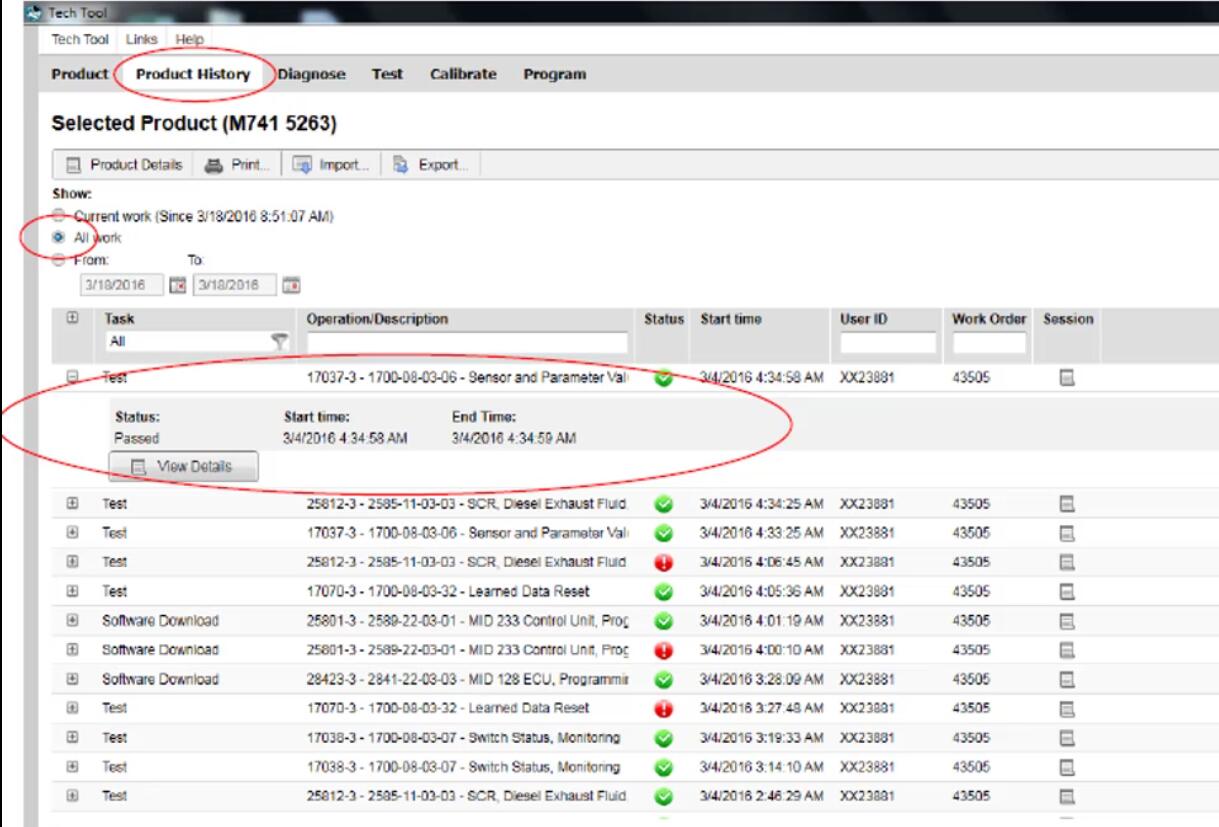The width and height of the screenshot is (1219, 827).
Task: Open the To date calendar picker
Action: coord(291,285)
